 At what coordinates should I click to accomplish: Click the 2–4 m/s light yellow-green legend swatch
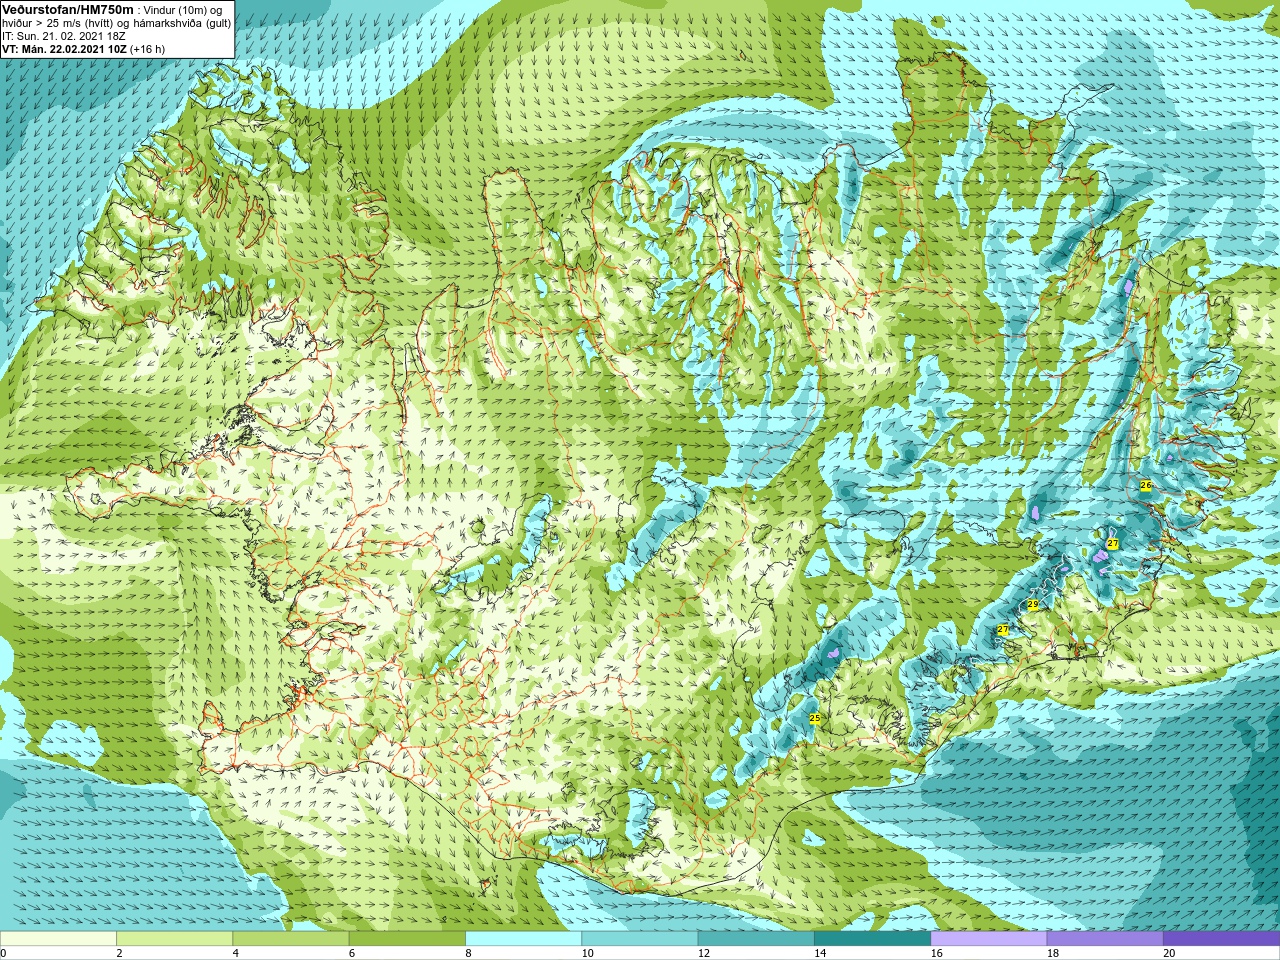(174, 938)
